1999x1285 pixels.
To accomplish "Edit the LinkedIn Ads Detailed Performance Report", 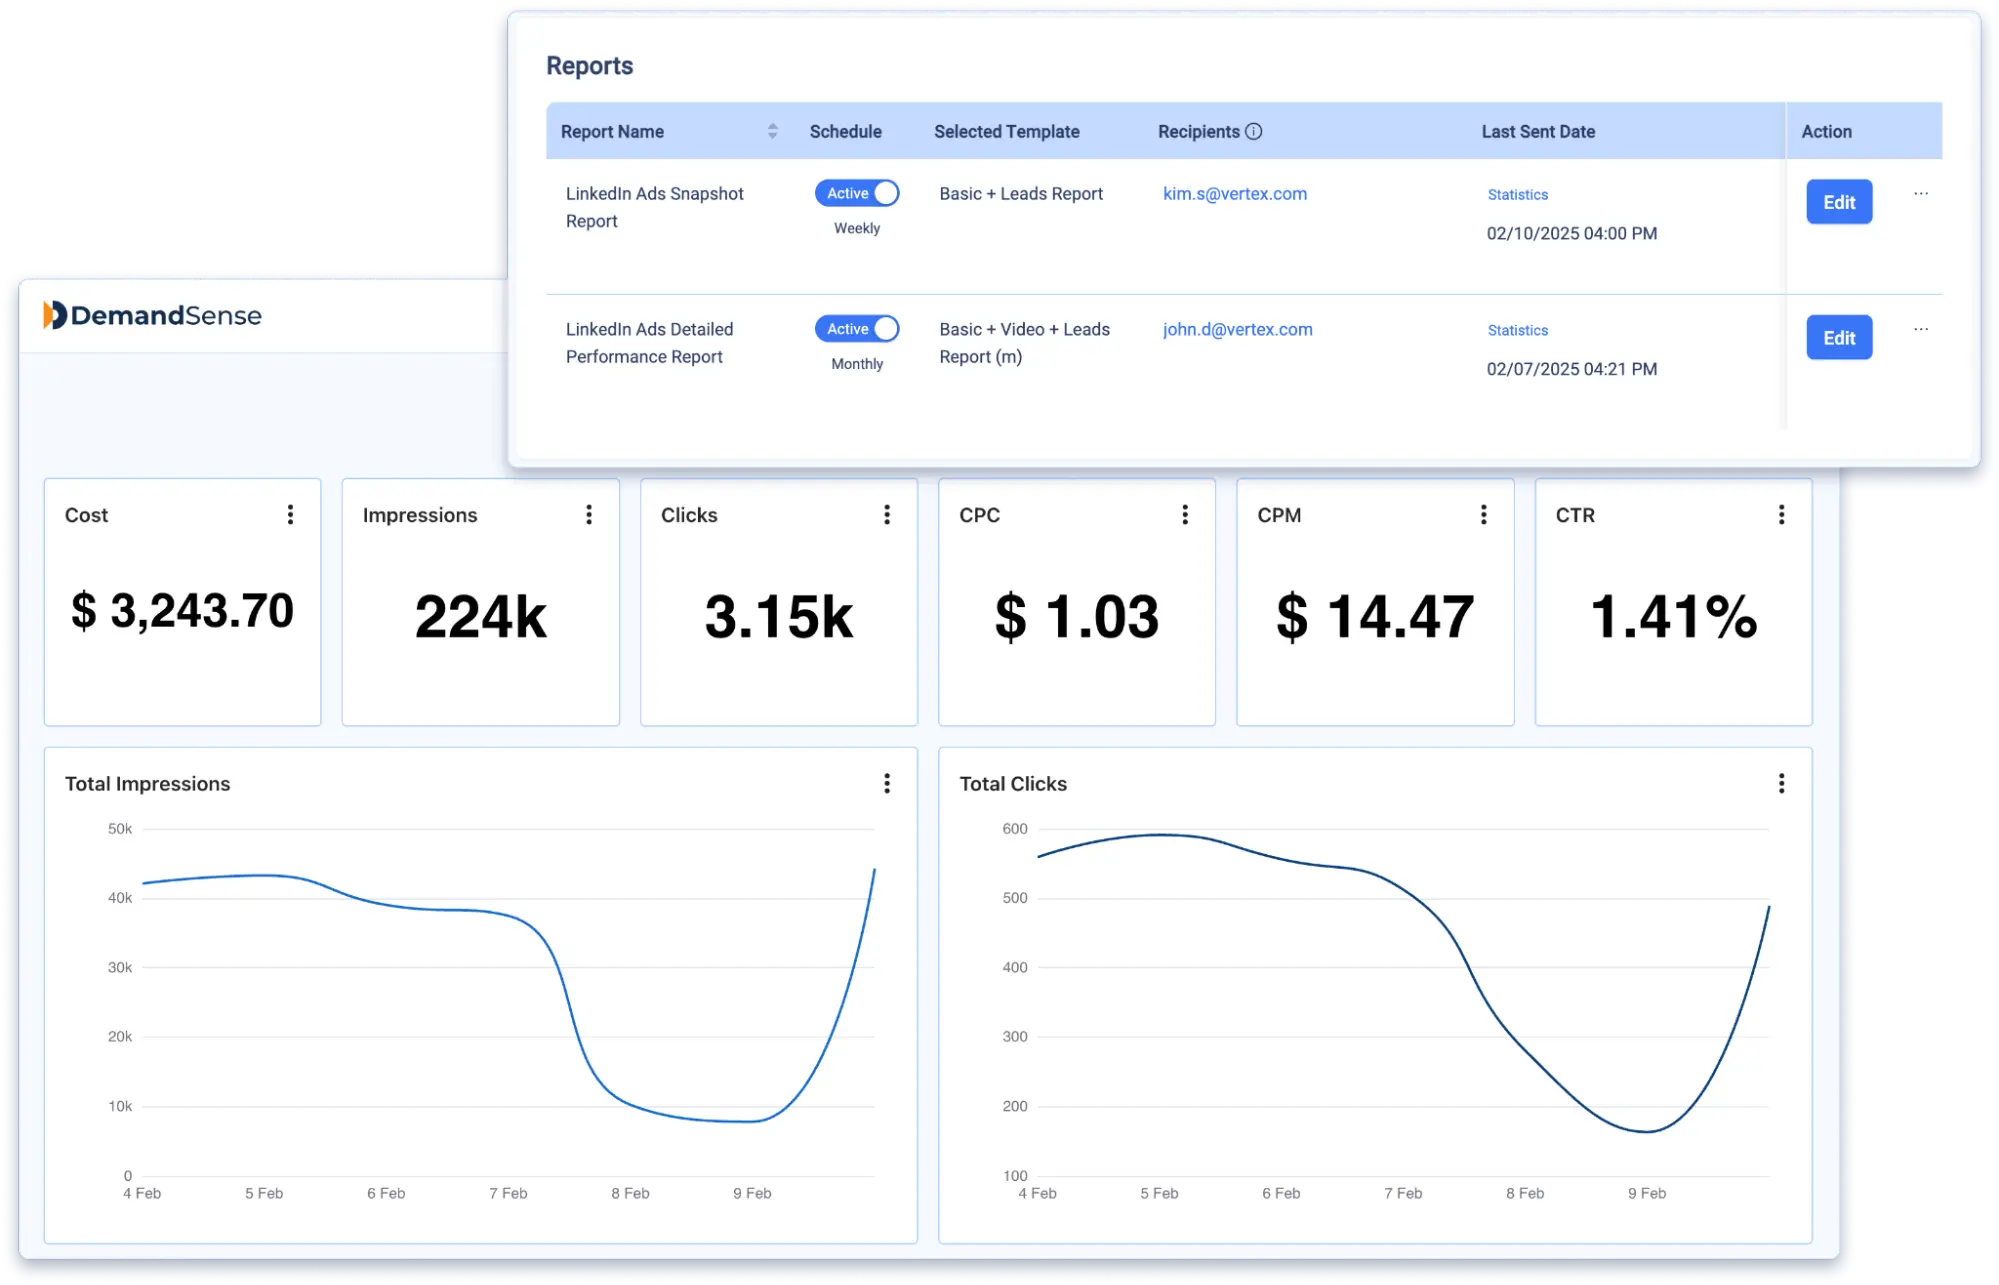I will pyautogui.click(x=1839, y=338).
